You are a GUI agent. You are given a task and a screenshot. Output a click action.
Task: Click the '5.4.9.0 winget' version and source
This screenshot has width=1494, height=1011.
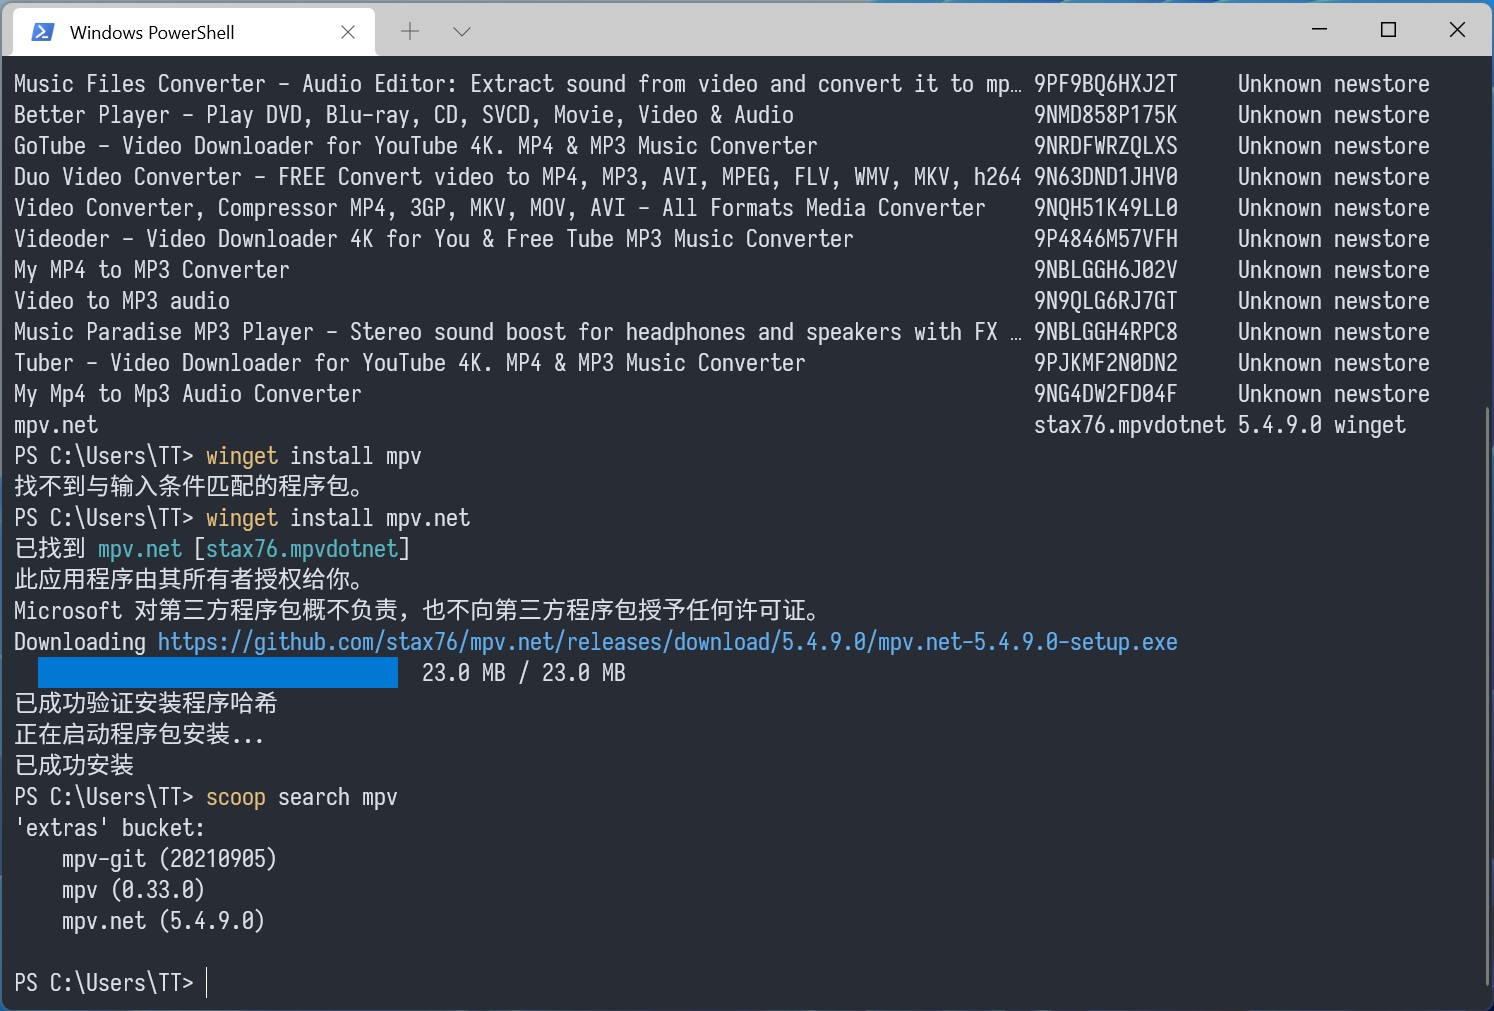click(1322, 425)
